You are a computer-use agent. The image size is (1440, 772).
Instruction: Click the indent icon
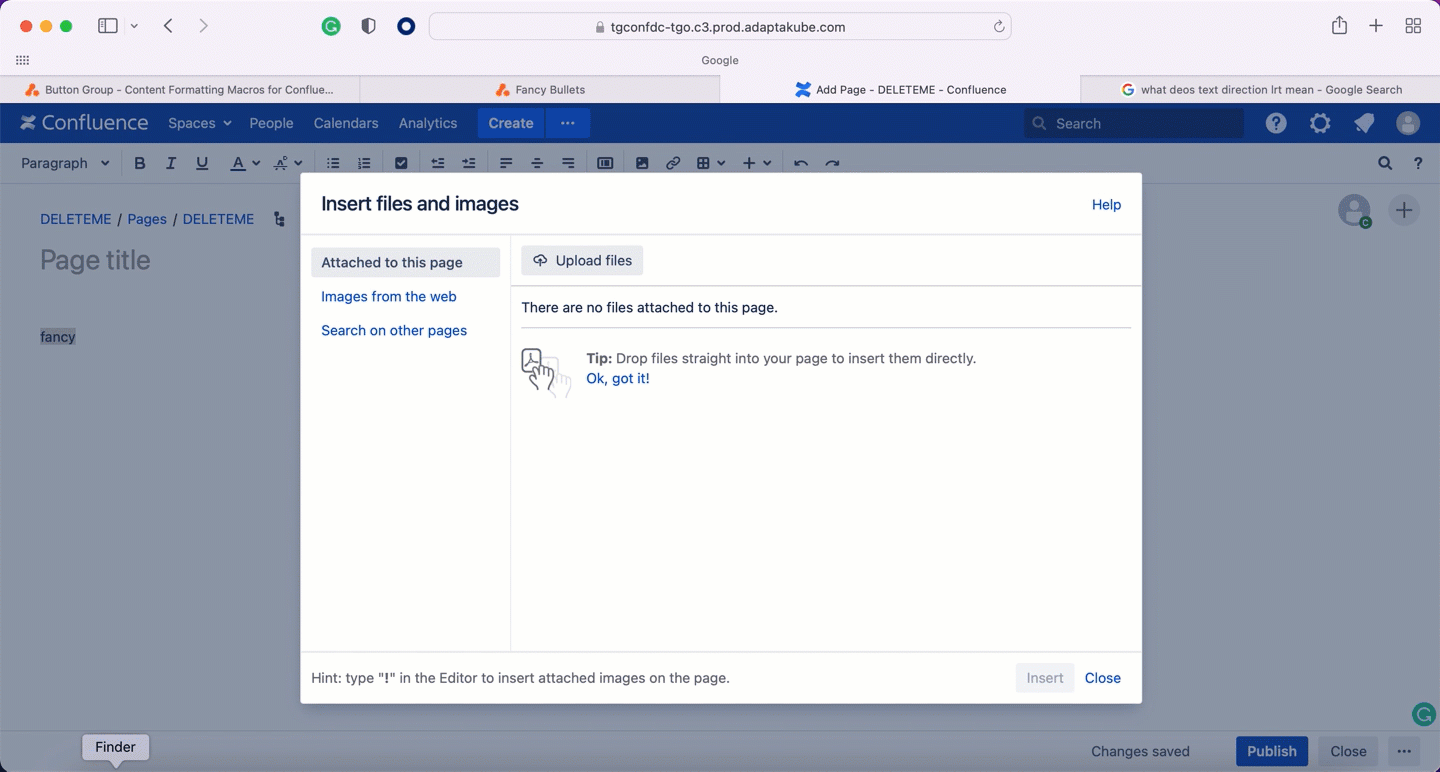[469, 163]
